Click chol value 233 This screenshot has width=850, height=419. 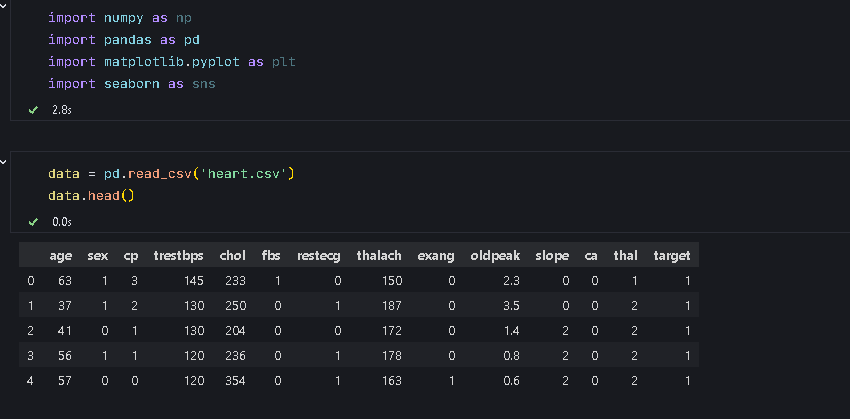pyautogui.click(x=235, y=281)
